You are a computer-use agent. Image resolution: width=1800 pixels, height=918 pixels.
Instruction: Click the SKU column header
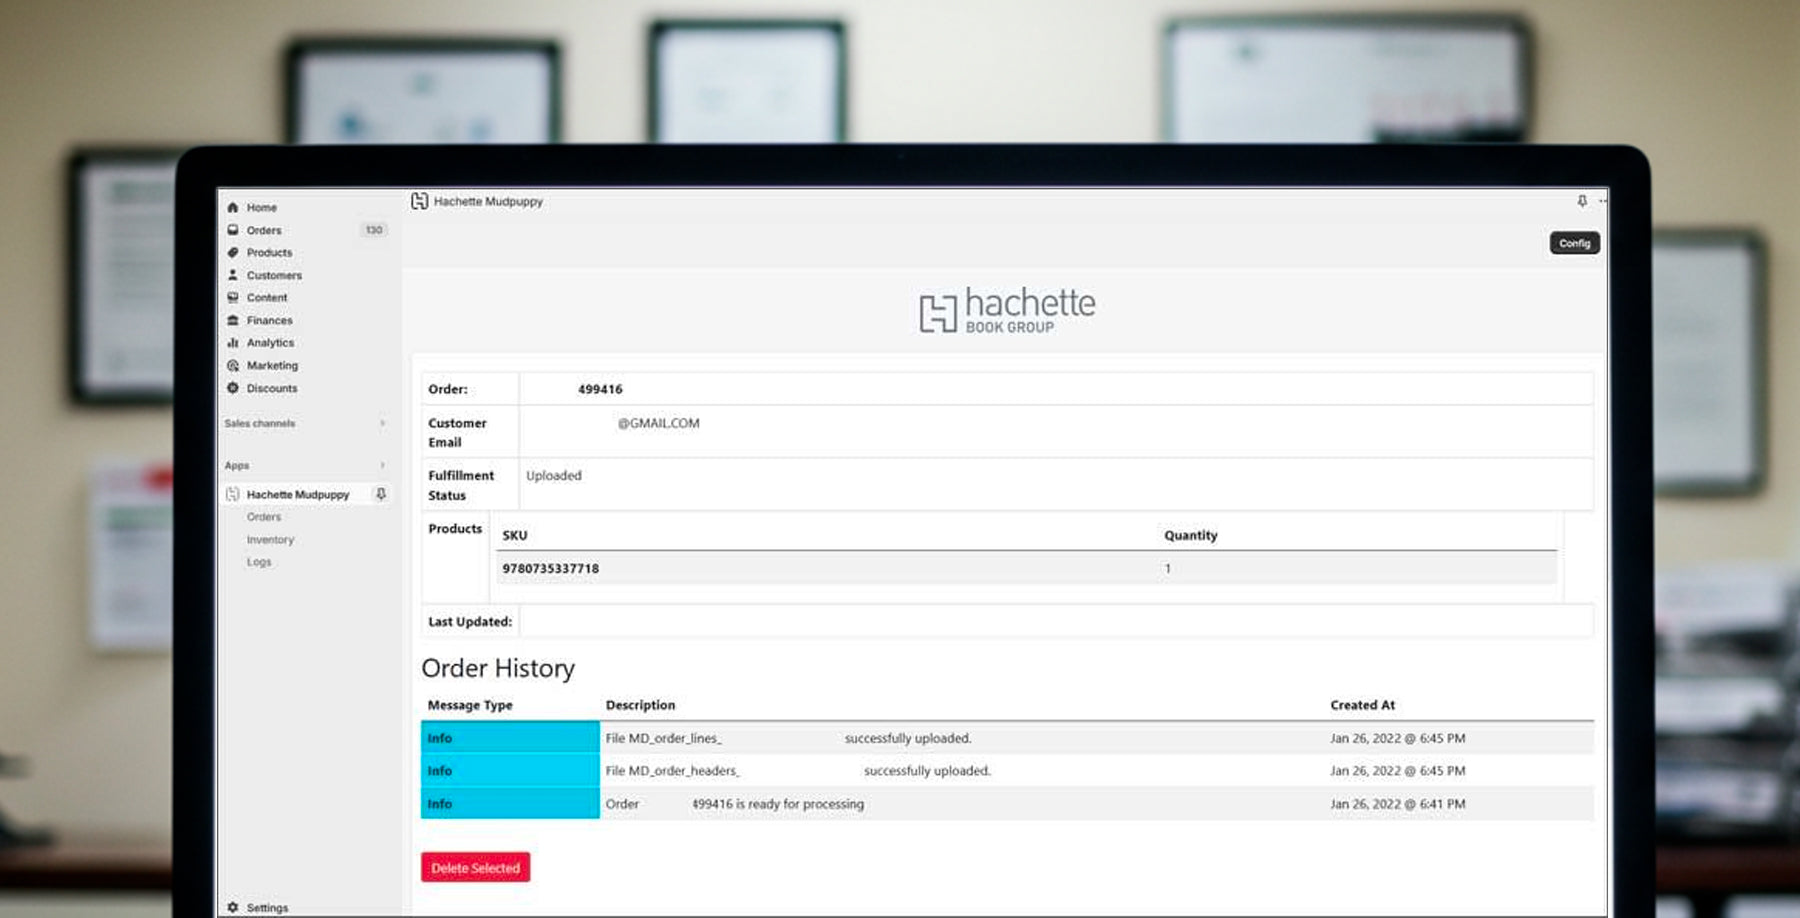(x=514, y=535)
